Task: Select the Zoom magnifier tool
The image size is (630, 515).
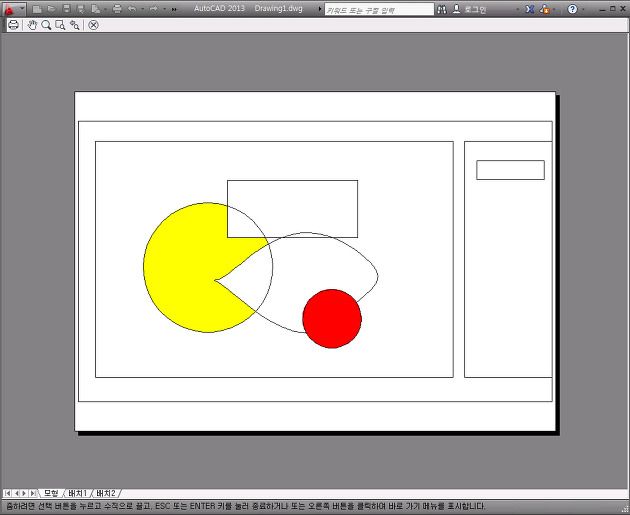Action: click(x=46, y=25)
